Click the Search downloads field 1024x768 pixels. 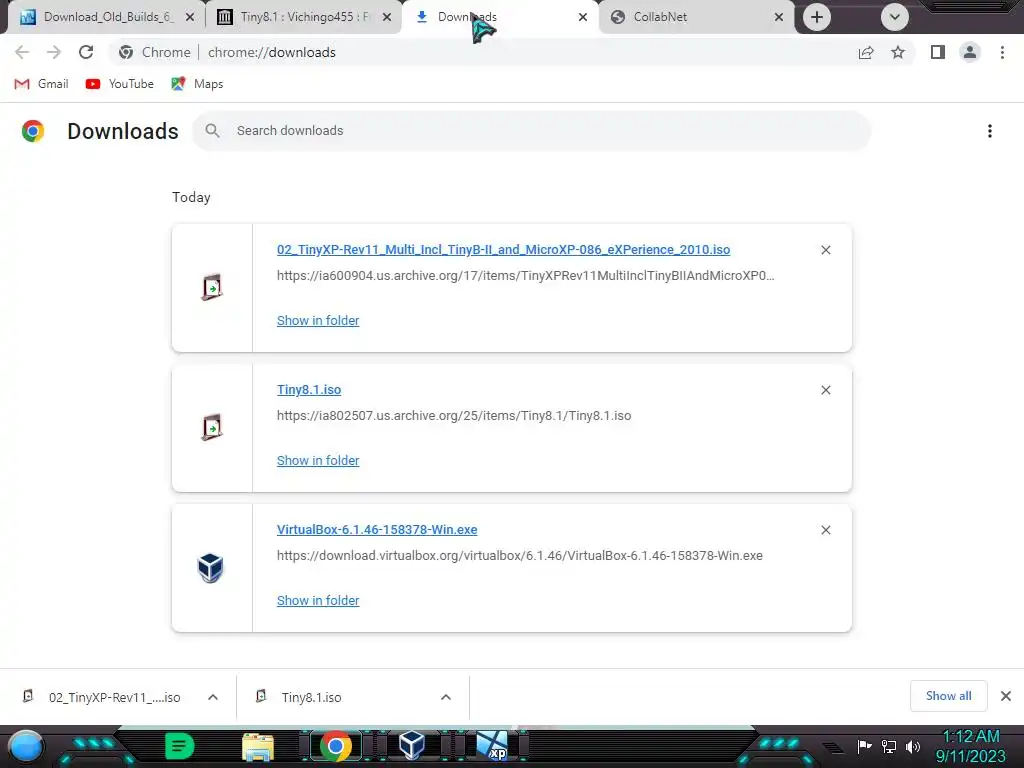tap(532, 131)
